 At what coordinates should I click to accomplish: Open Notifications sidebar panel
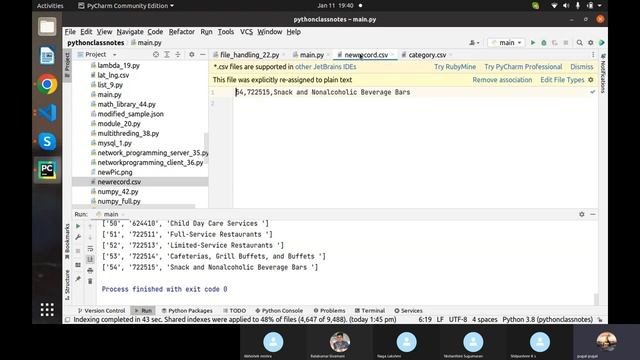603,73
